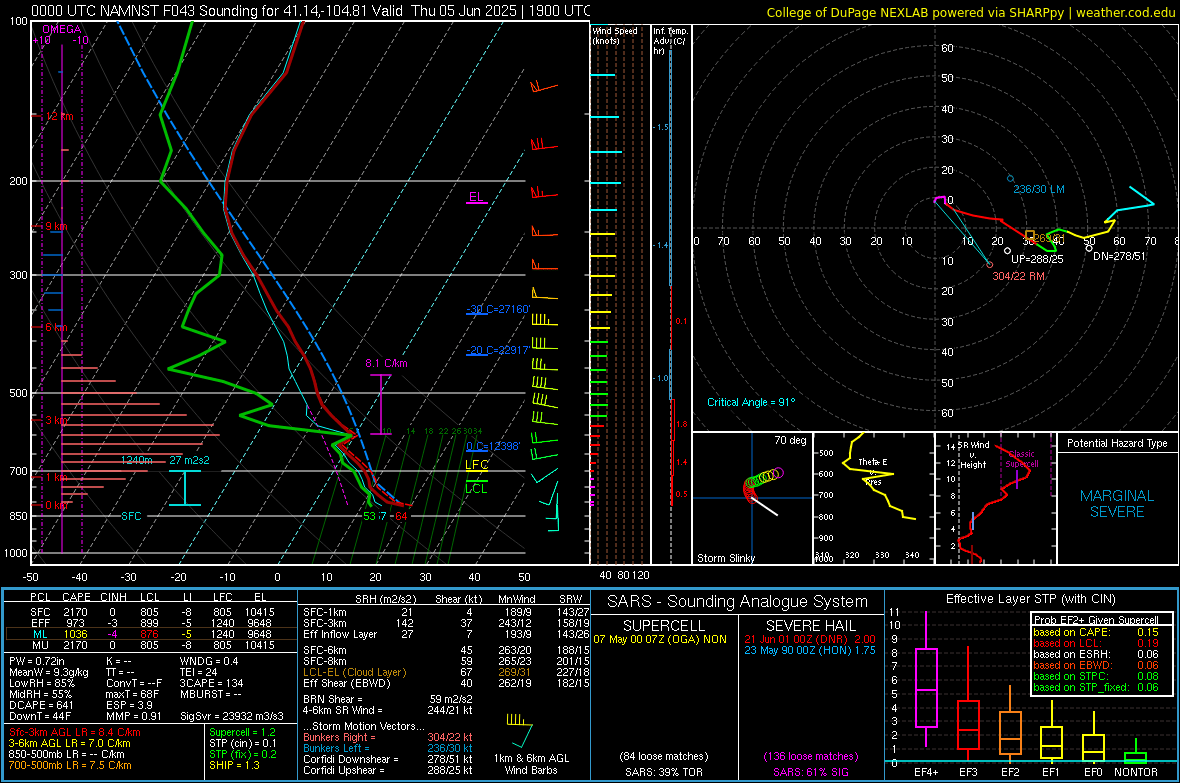This screenshot has height=783, width=1180.
Task: Click the 'UP=288/25' label
Action: pos(1037,259)
